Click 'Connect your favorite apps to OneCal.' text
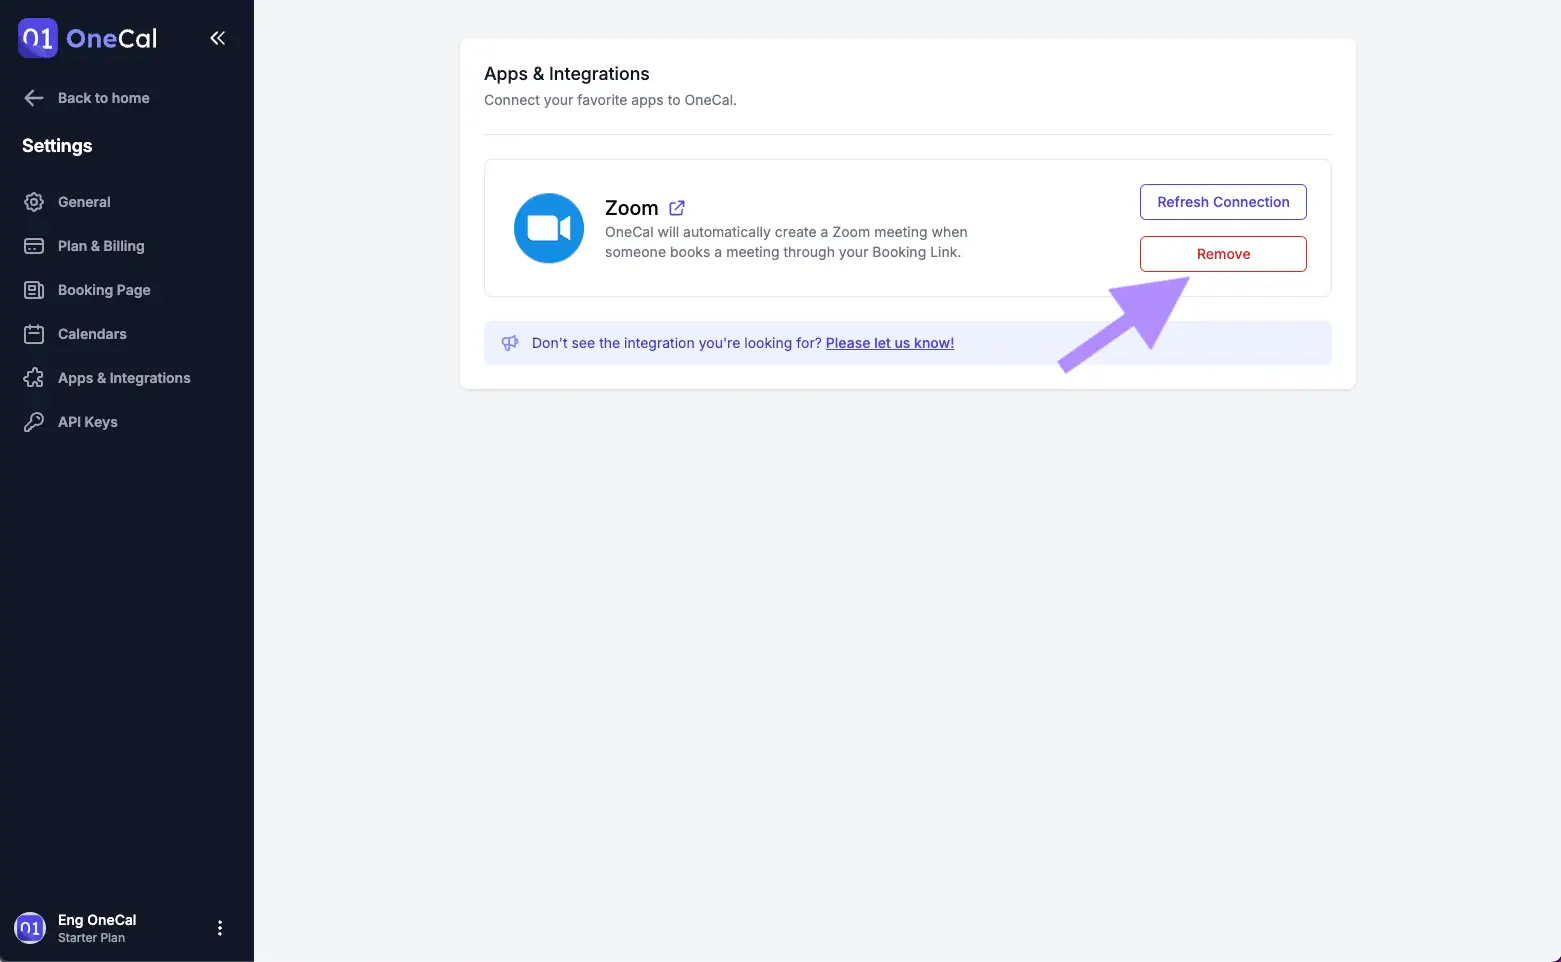Viewport: 1561px width, 962px height. (610, 100)
